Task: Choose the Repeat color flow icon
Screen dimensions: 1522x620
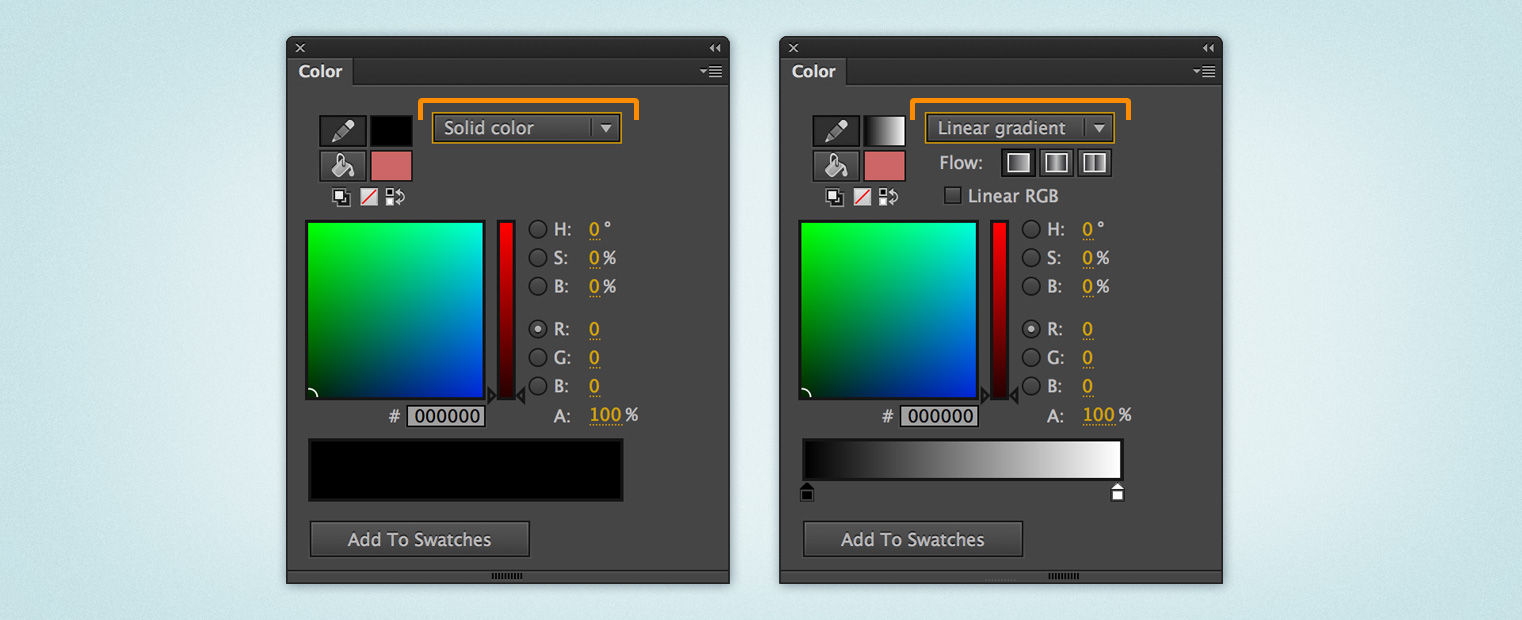Action: coord(1095,163)
